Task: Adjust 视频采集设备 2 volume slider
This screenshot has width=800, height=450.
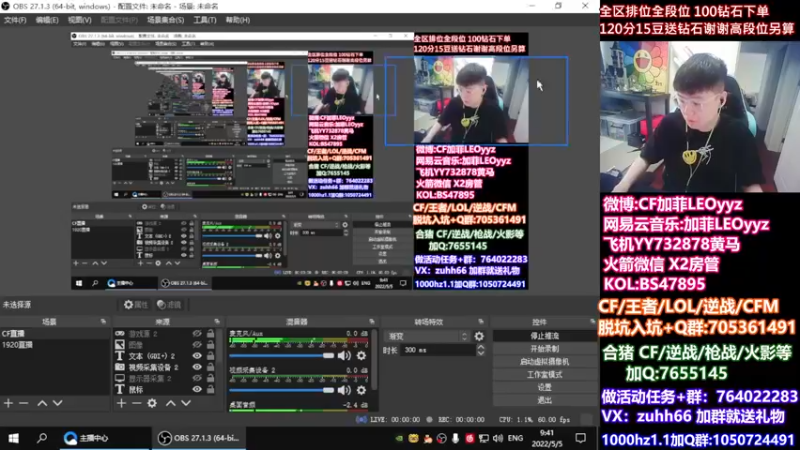Action: coord(282,390)
